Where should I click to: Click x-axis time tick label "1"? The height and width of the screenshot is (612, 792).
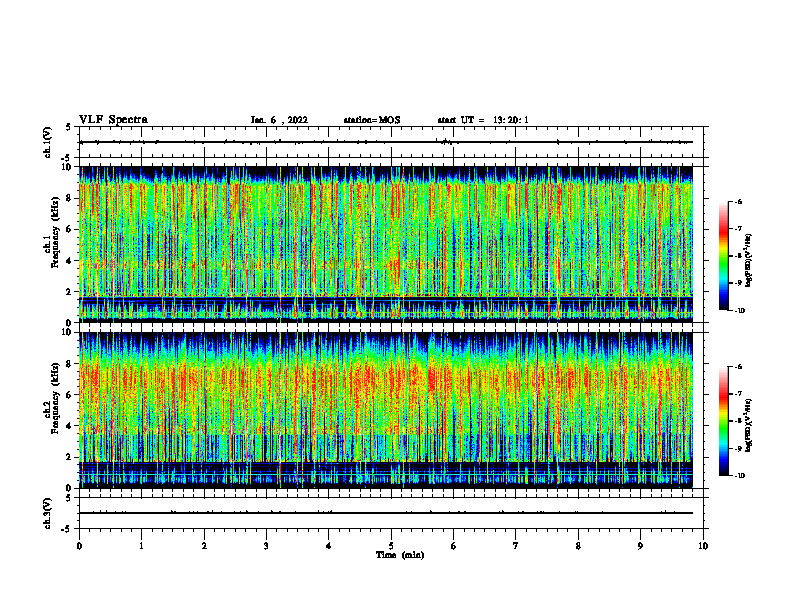pyautogui.click(x=141, y=546)
